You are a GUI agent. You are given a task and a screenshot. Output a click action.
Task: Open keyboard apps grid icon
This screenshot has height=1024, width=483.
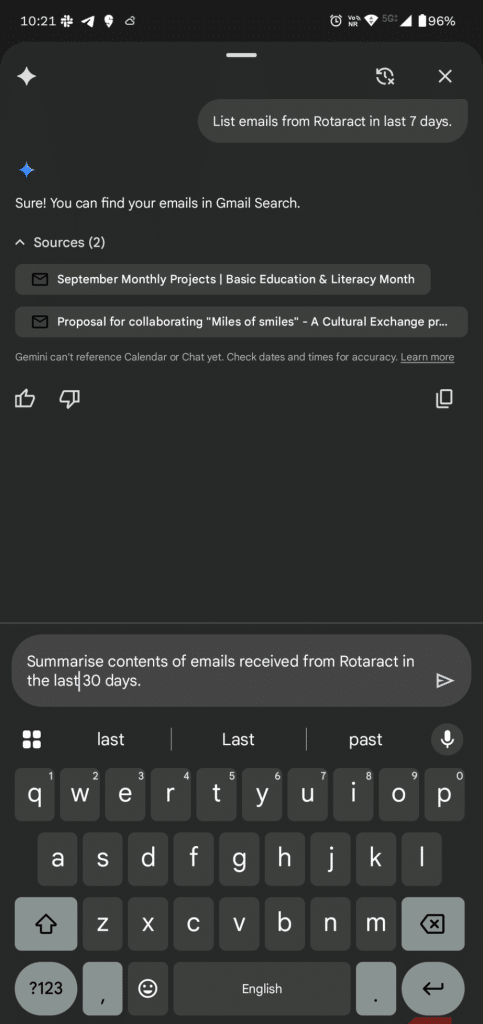[x=32, y=739]
